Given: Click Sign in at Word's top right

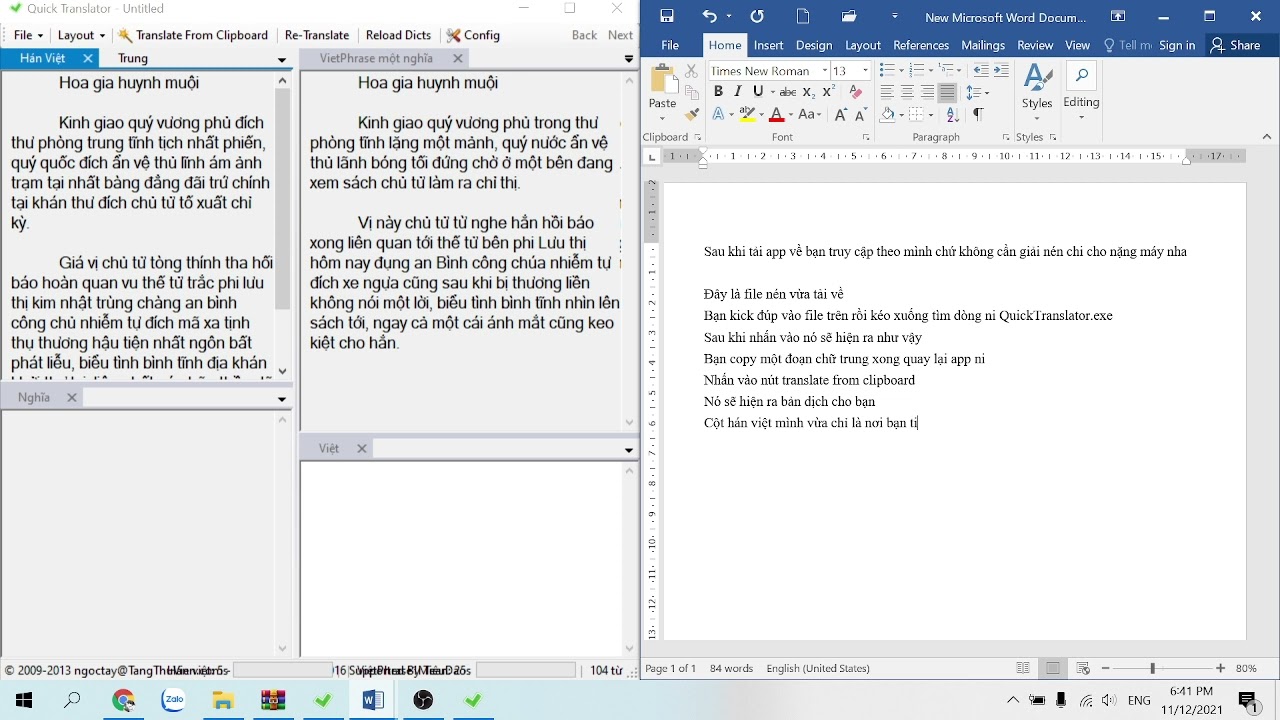Looking at the screenshot, I should [x=1177, y=45].
